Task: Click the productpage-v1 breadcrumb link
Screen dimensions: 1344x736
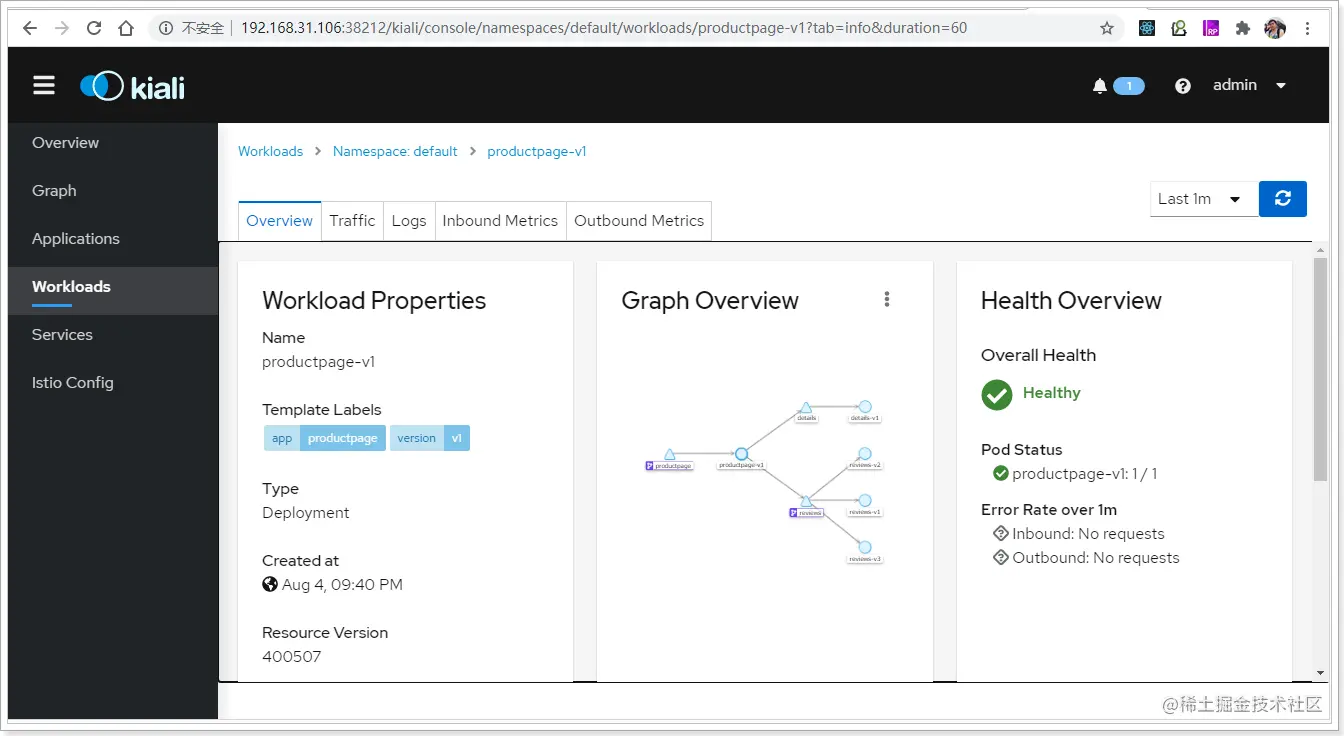Action: (537, 152)
